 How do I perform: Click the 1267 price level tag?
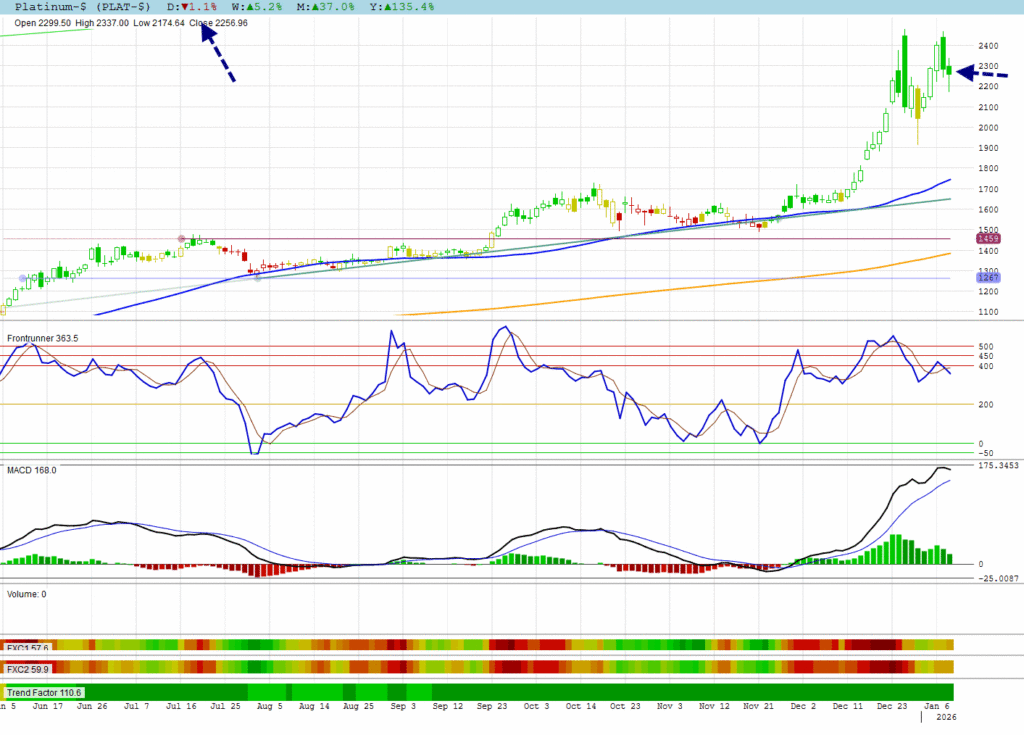tap(989, 278)
